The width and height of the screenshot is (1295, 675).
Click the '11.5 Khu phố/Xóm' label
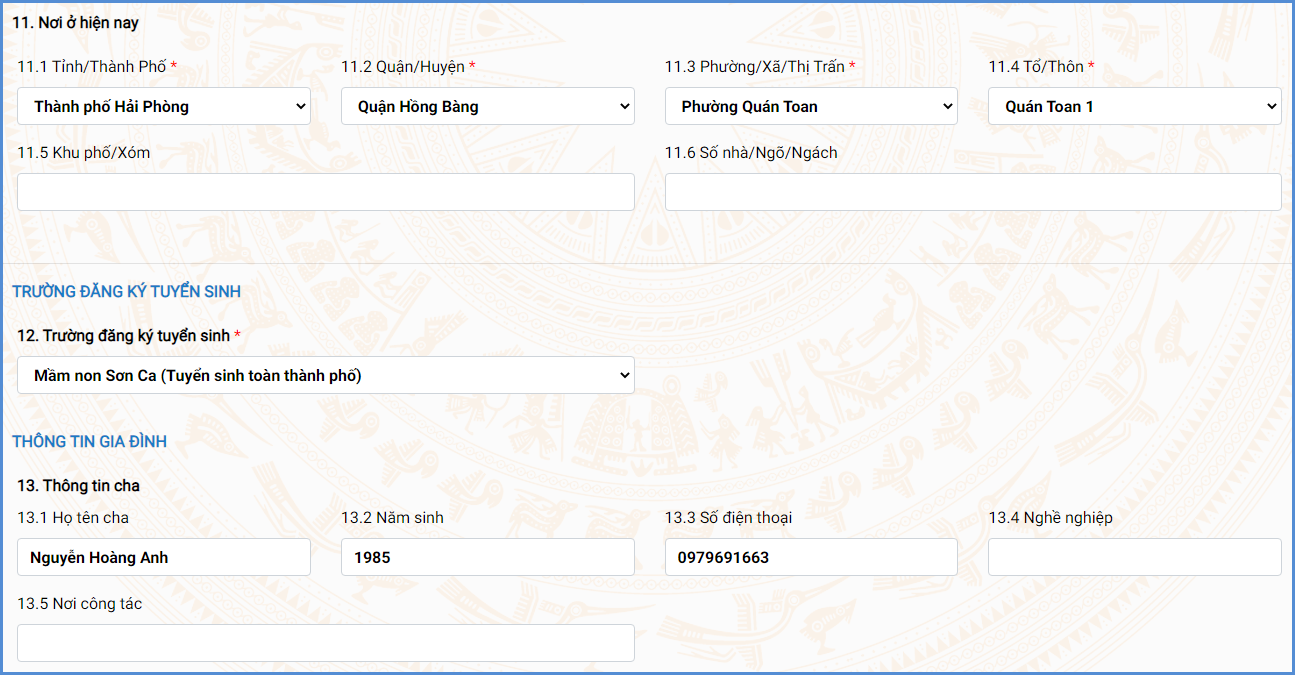tap(84, 153)
